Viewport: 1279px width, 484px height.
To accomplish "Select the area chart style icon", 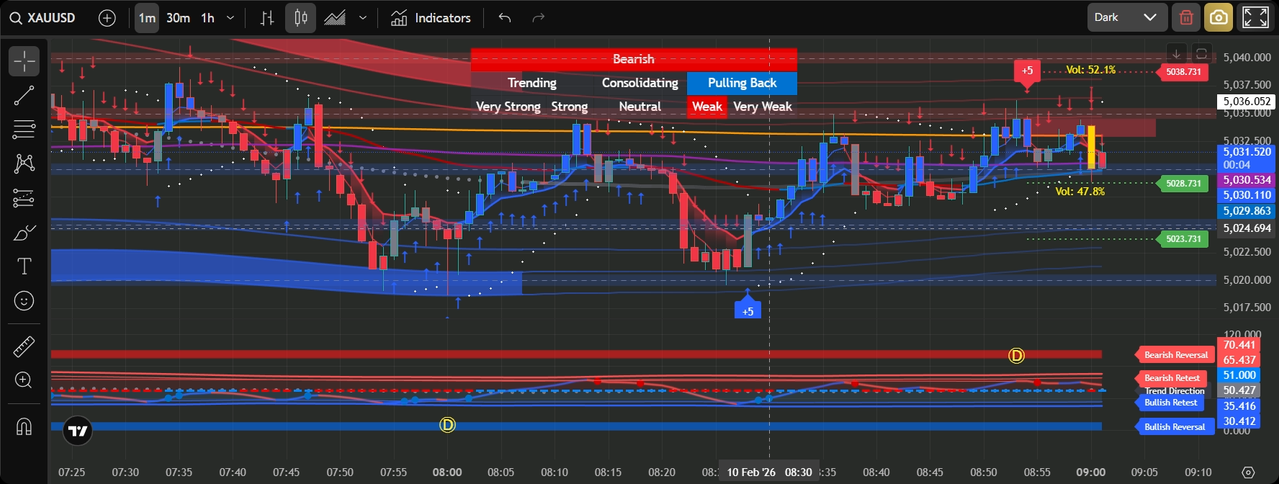I will [x=335, y=18].
